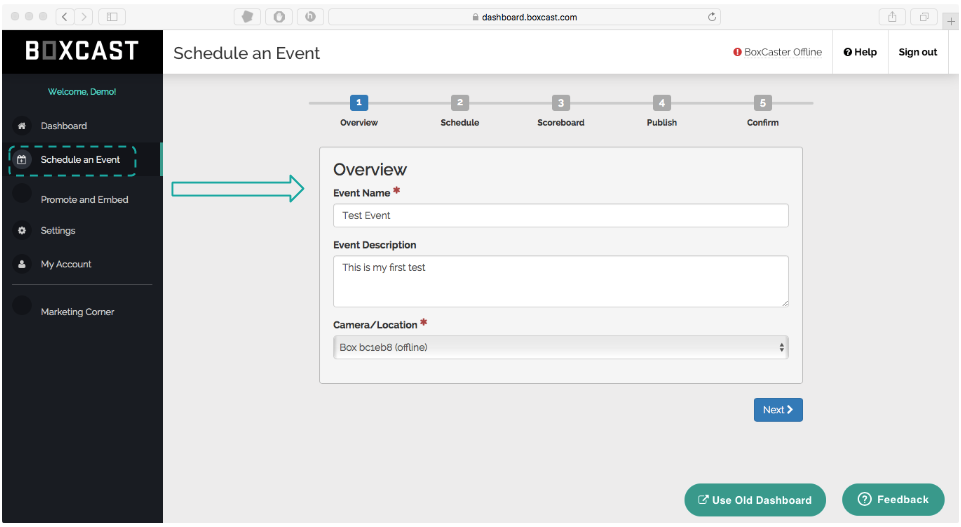
Task: Click the browser back arrow button
Action: tap(64, 17)
